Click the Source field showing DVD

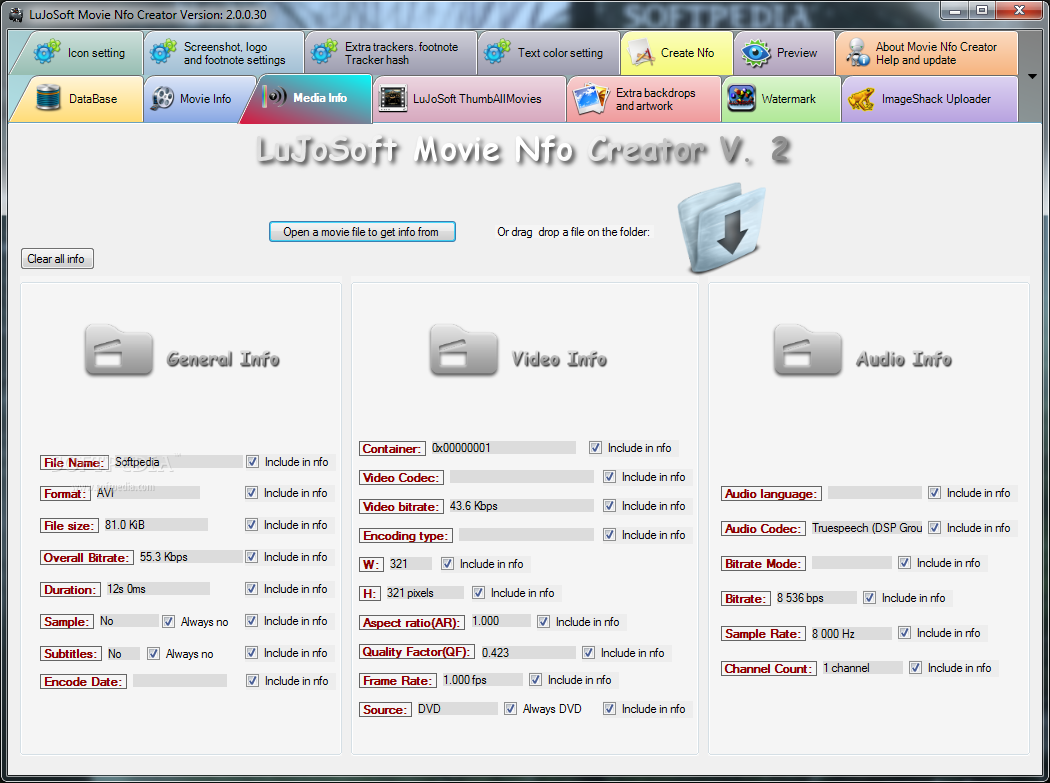(456, 709)
